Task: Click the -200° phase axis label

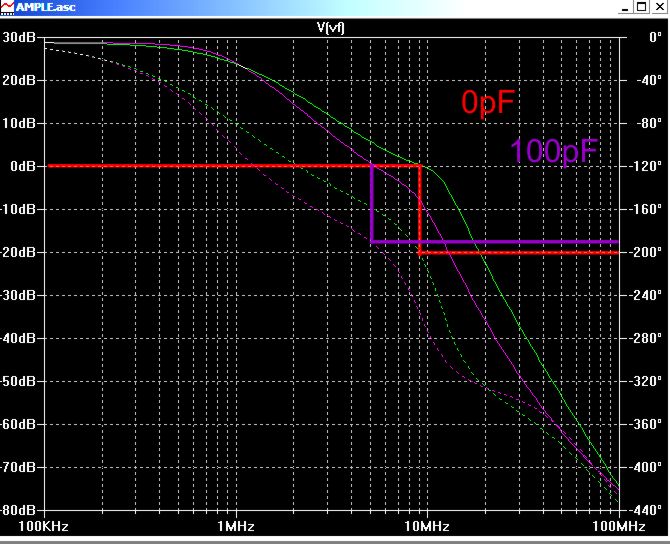Action: 646,252
